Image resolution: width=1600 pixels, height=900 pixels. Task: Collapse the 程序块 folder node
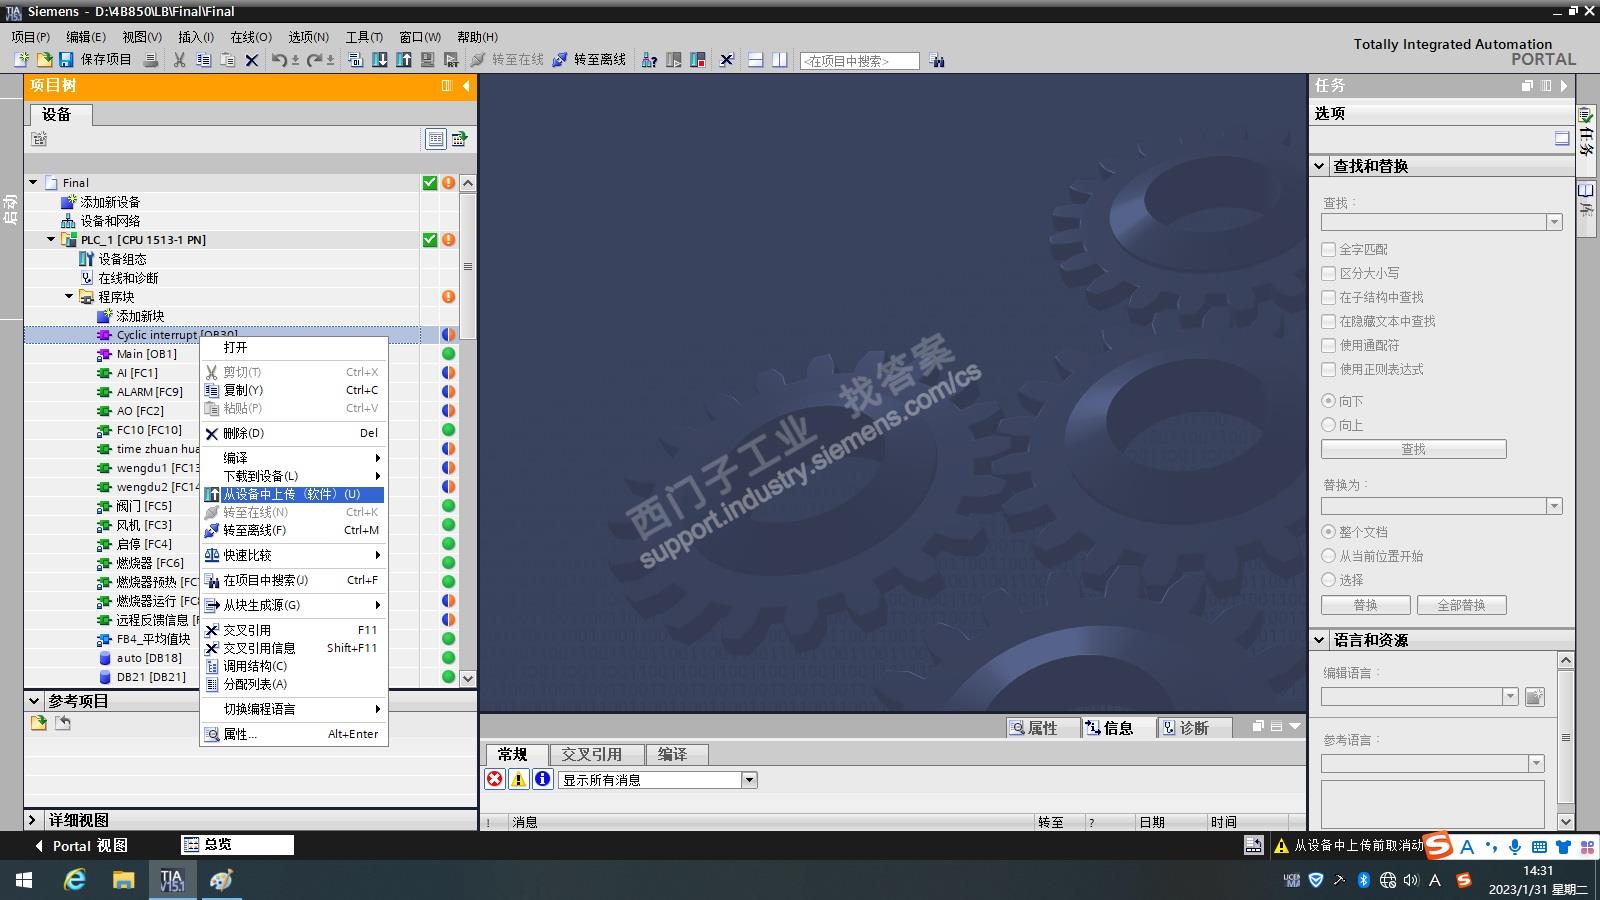click(69, 297)
